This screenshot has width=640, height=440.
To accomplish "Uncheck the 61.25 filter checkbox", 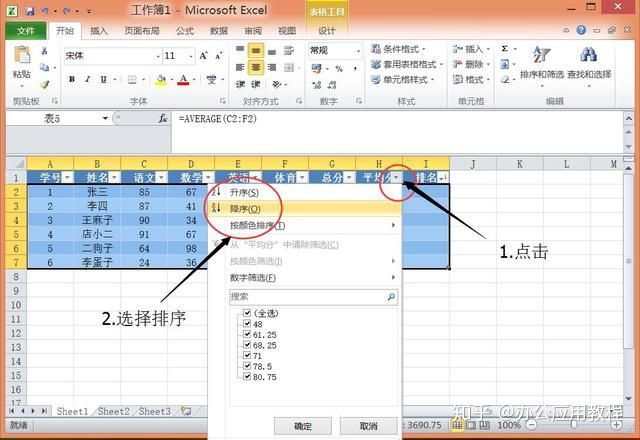I will 247,334.
